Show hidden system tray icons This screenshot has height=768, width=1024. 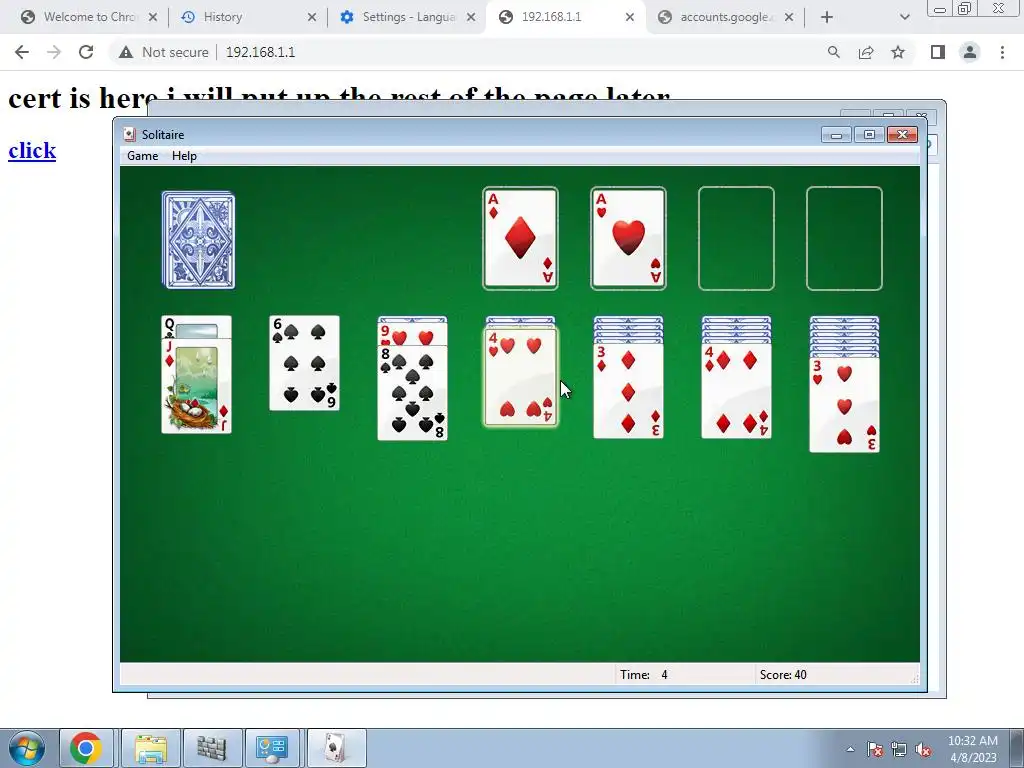850,749
